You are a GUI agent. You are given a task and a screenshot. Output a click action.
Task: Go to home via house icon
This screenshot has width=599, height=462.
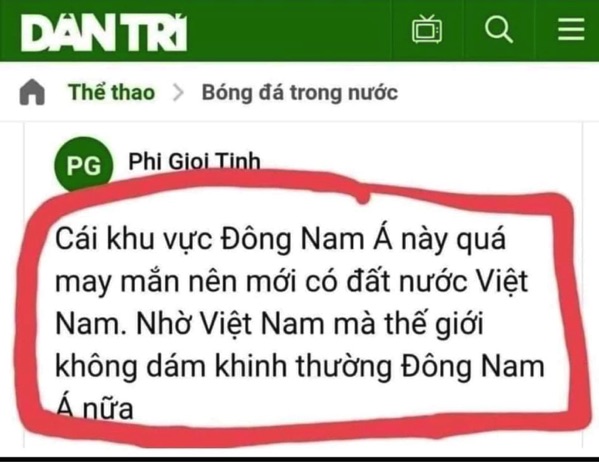pos(32,92)
